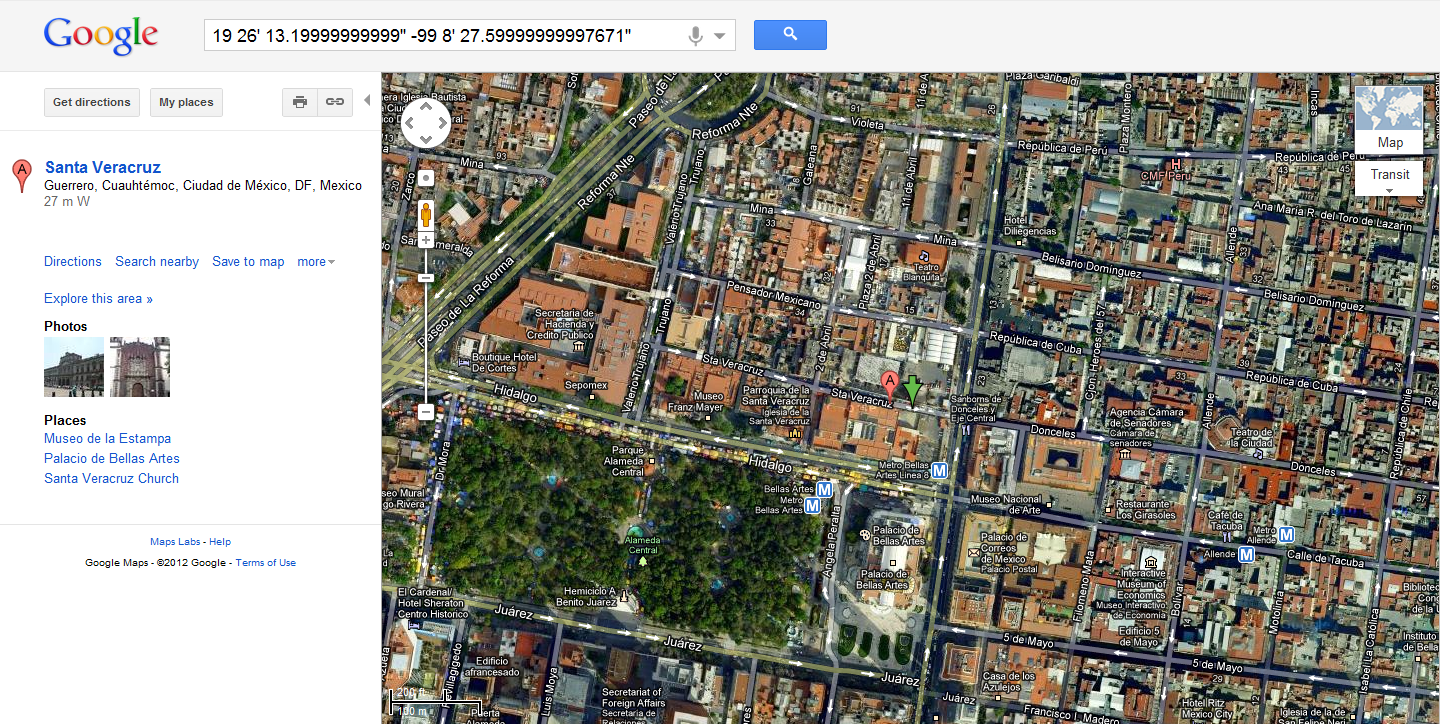1440x724 pixels.
Task: Open the Santa Veracruz Church link
Action: (112, 479)
